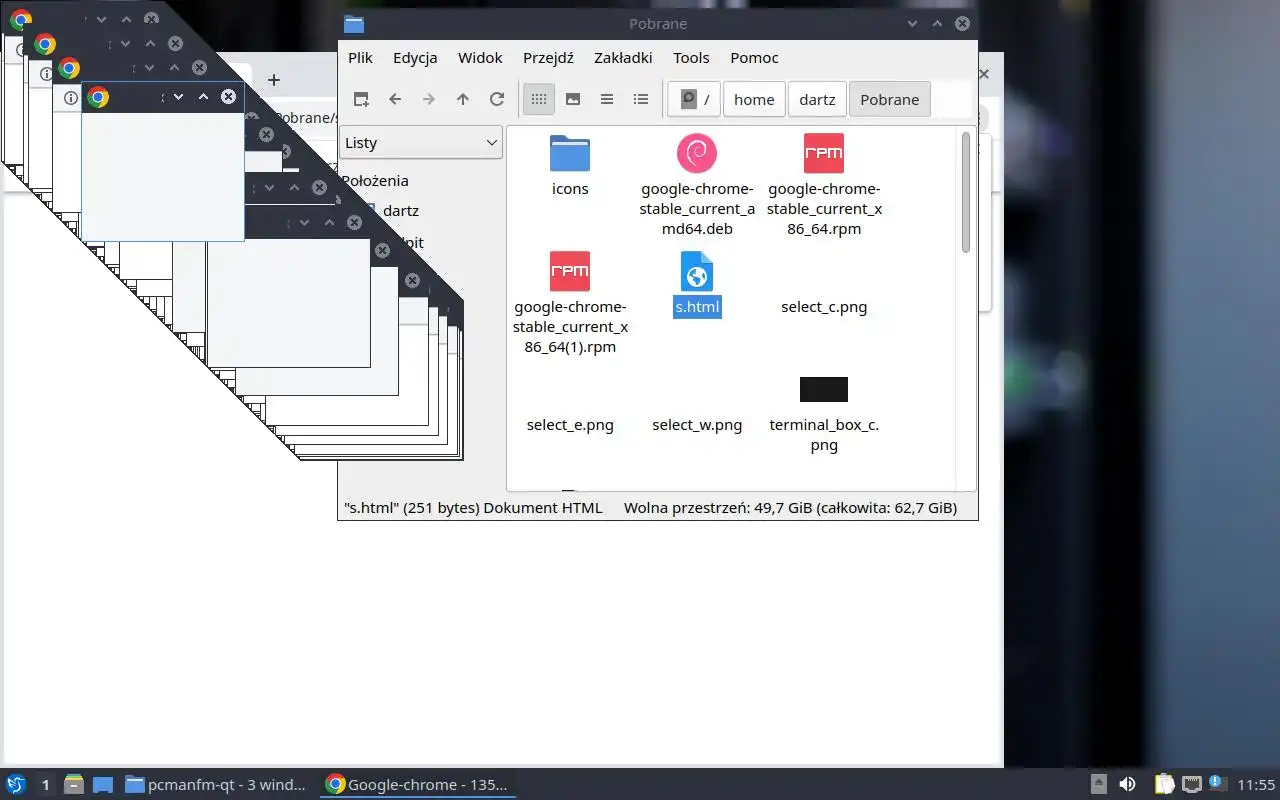This screenshot has width=1280, height=800.
Task: Click site info icon beside frontmost popup
Action: 71,97
